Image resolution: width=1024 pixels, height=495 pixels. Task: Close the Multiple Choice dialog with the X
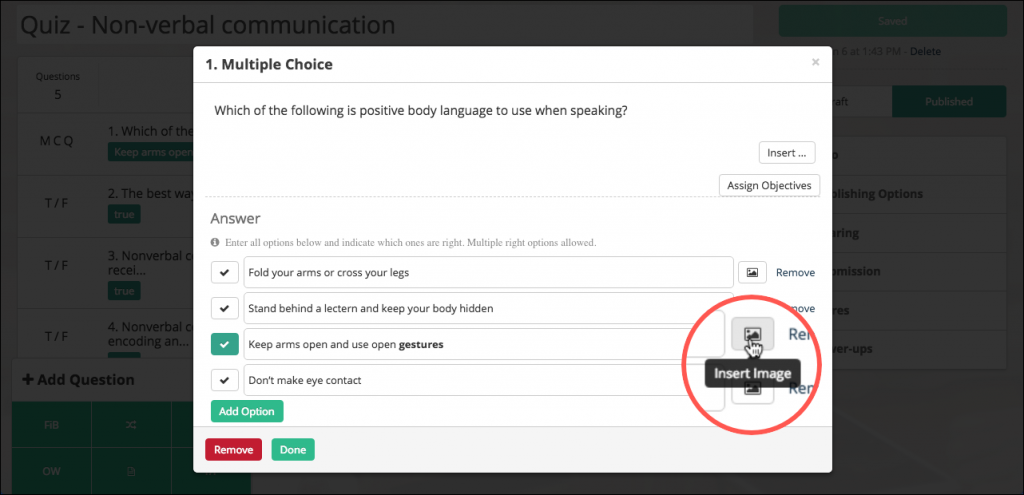point(815,62)
